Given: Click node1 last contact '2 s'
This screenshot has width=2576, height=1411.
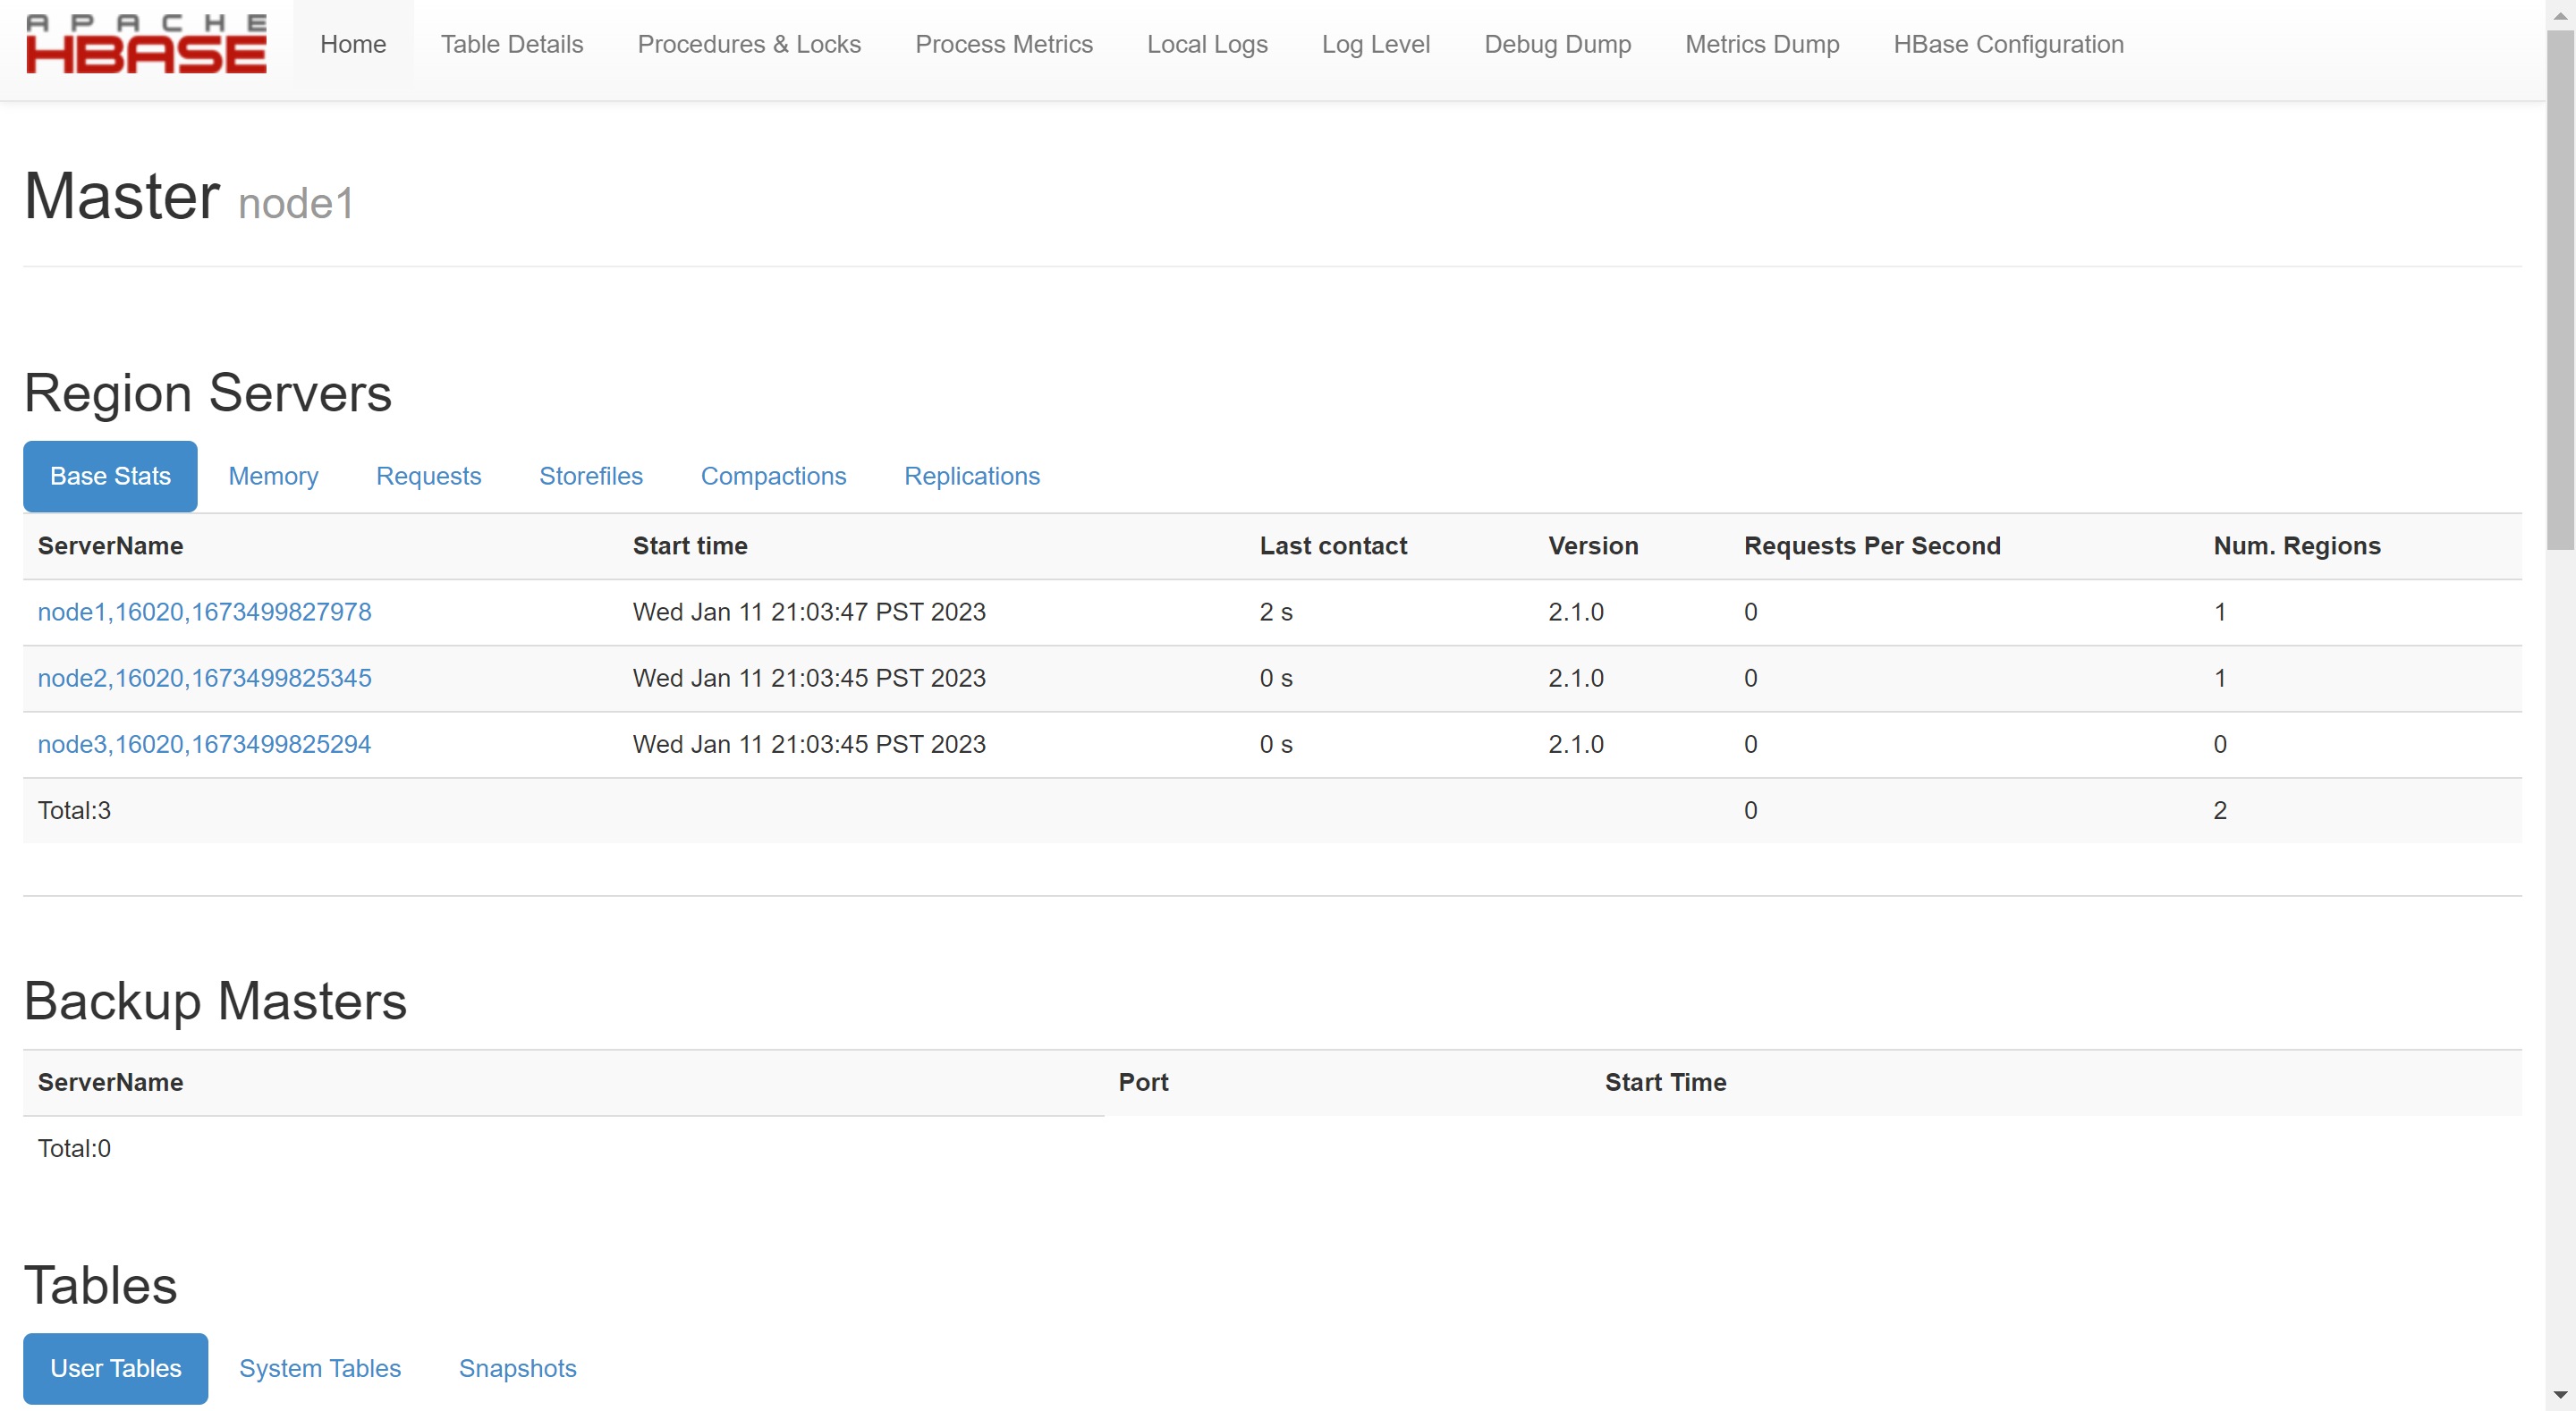Looking at the screenshot, I should [x=1276, y=612].
